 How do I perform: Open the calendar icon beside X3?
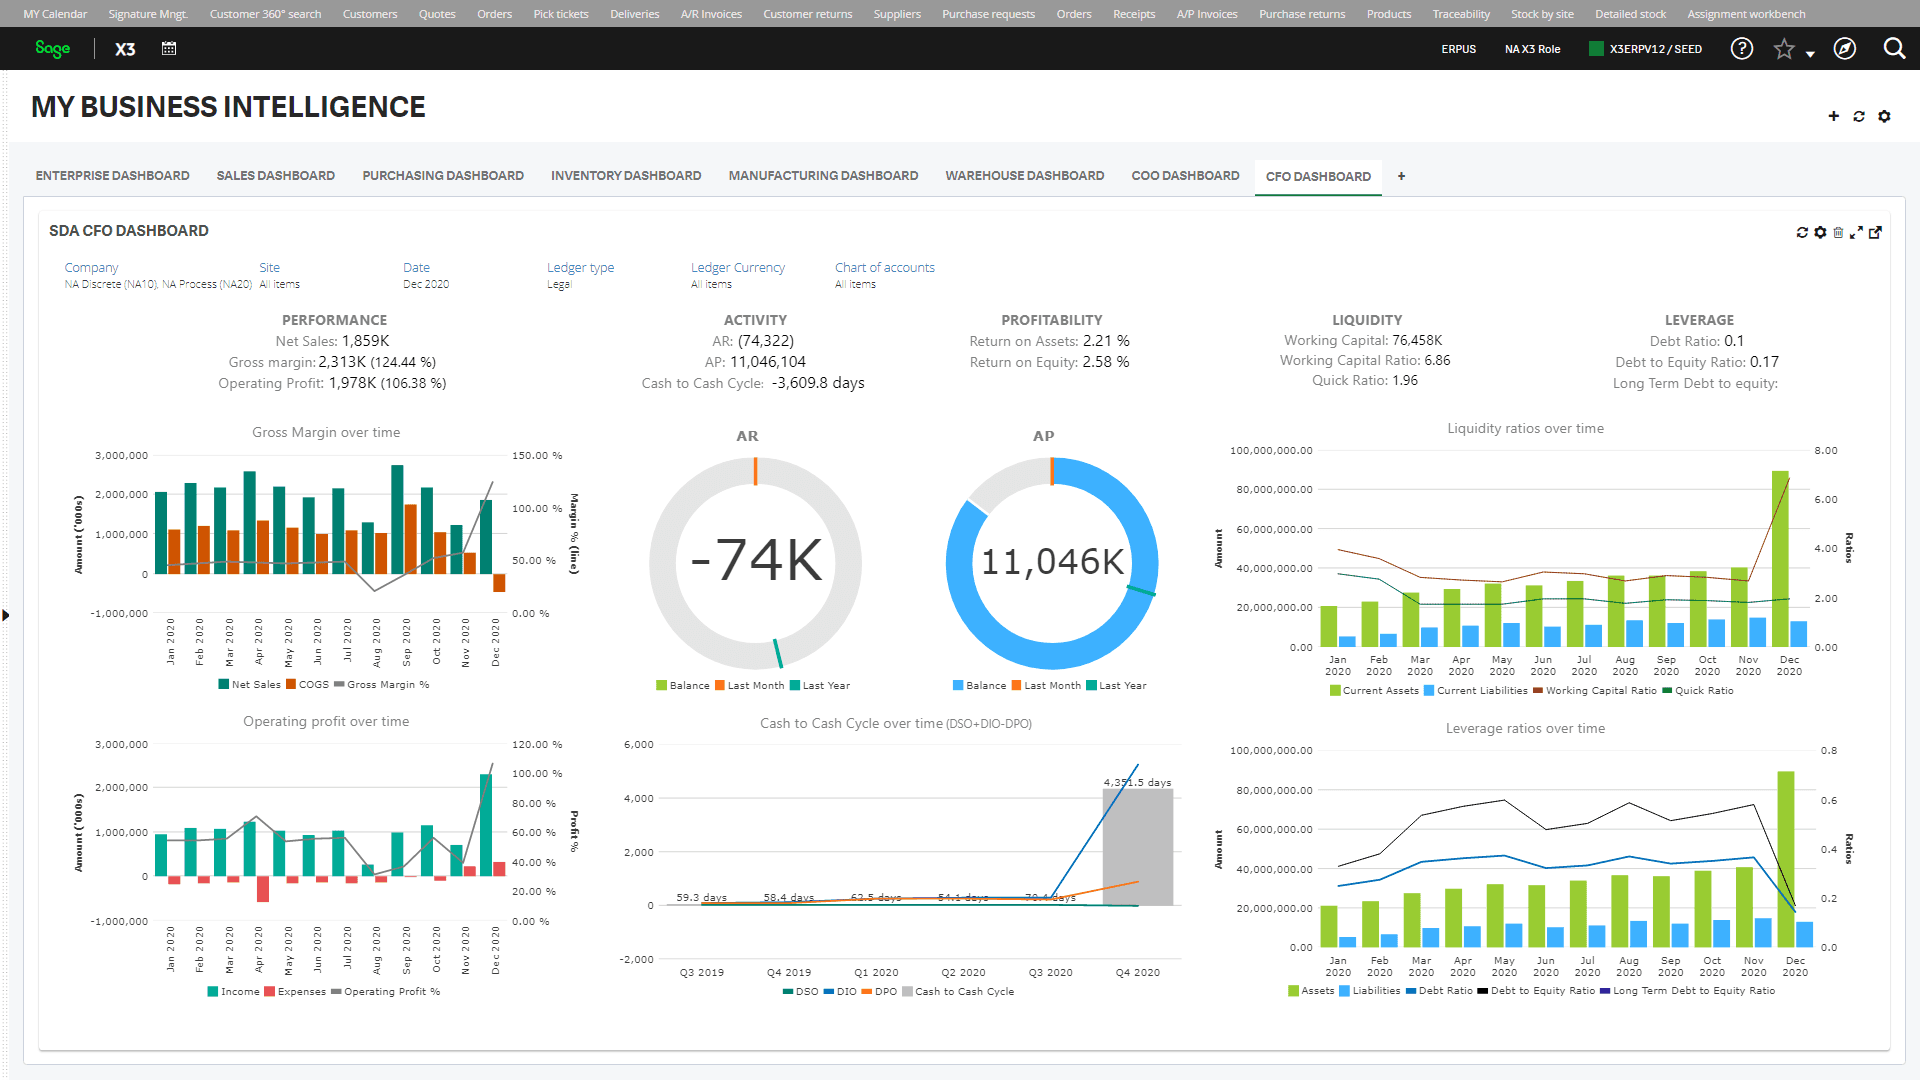[169, 48]
